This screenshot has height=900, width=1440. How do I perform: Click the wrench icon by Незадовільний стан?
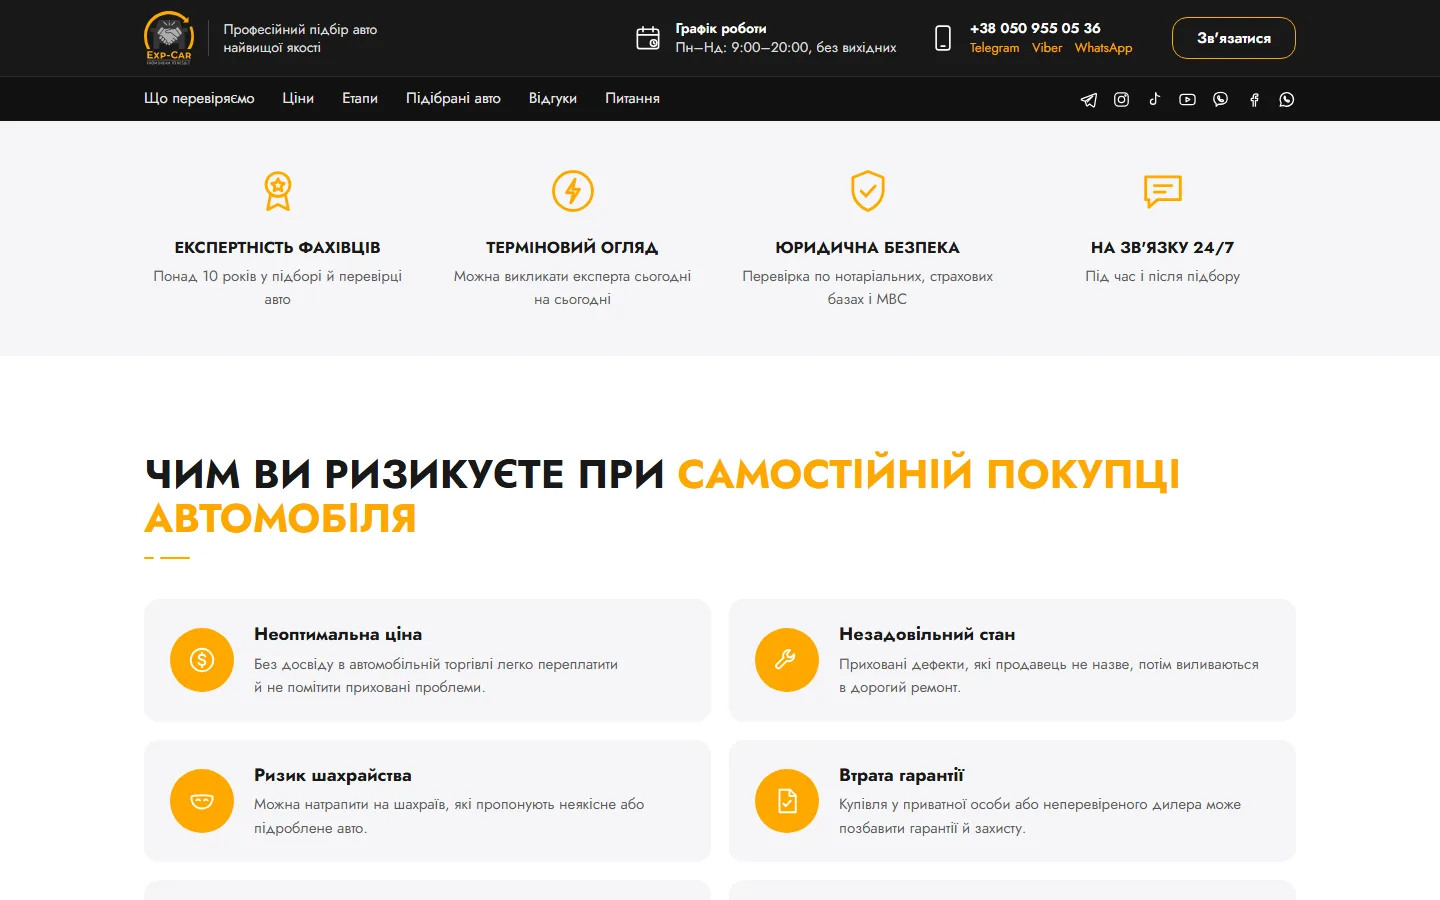[787, 660]
